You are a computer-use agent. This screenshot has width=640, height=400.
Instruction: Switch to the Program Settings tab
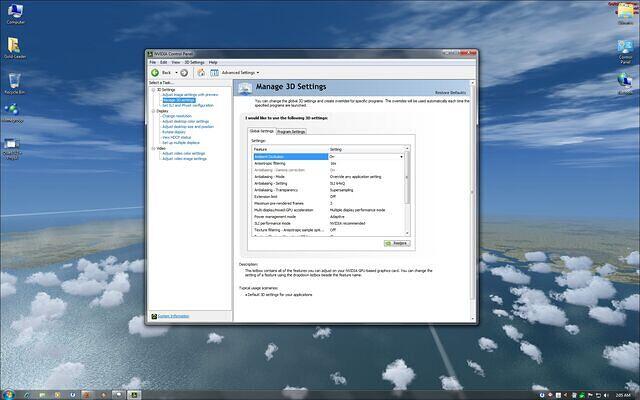coord(291,131)
